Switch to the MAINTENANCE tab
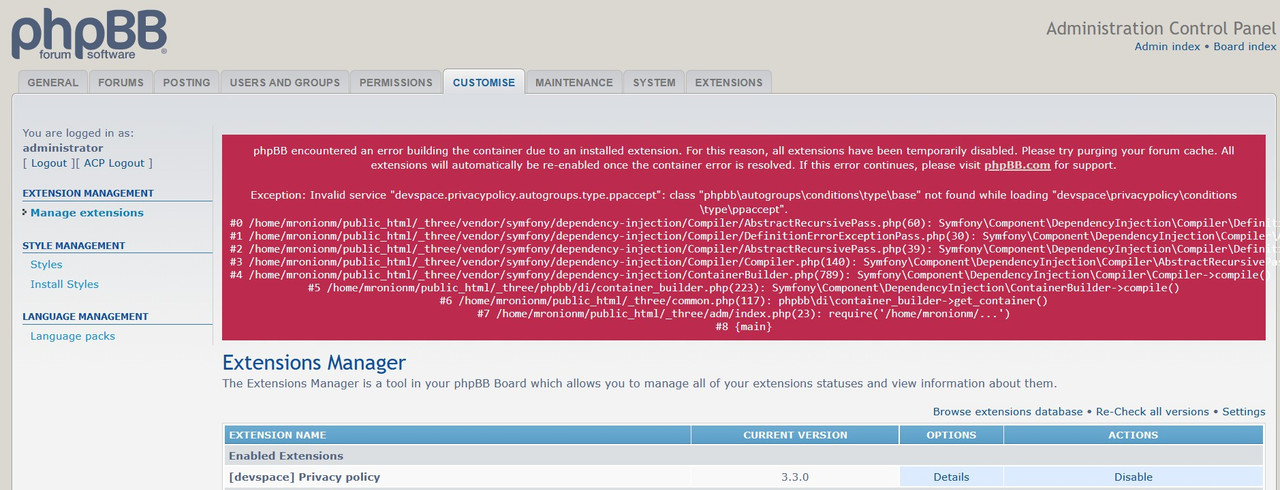 click(x=574, y=82)
